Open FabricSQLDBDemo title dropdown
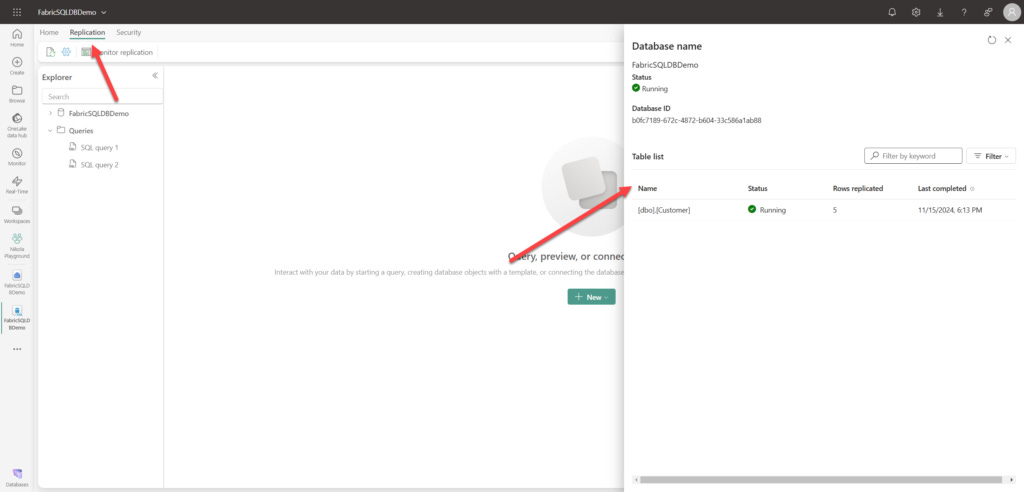Image resolution: width=1024 pixels, height=492 pixels. 104,12
